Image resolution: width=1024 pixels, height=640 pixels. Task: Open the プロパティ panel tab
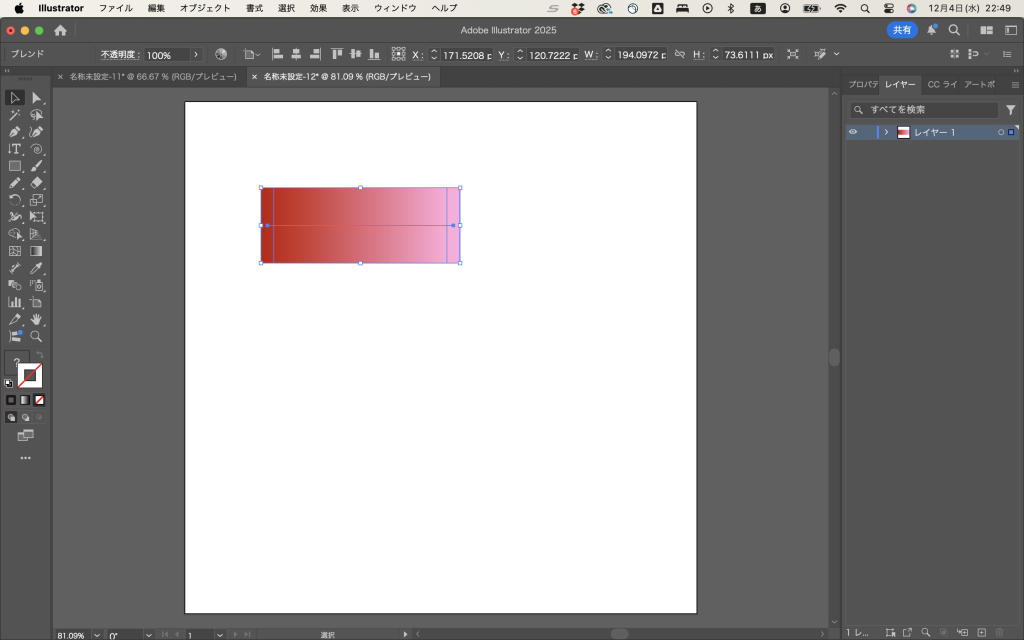(862, 84)
